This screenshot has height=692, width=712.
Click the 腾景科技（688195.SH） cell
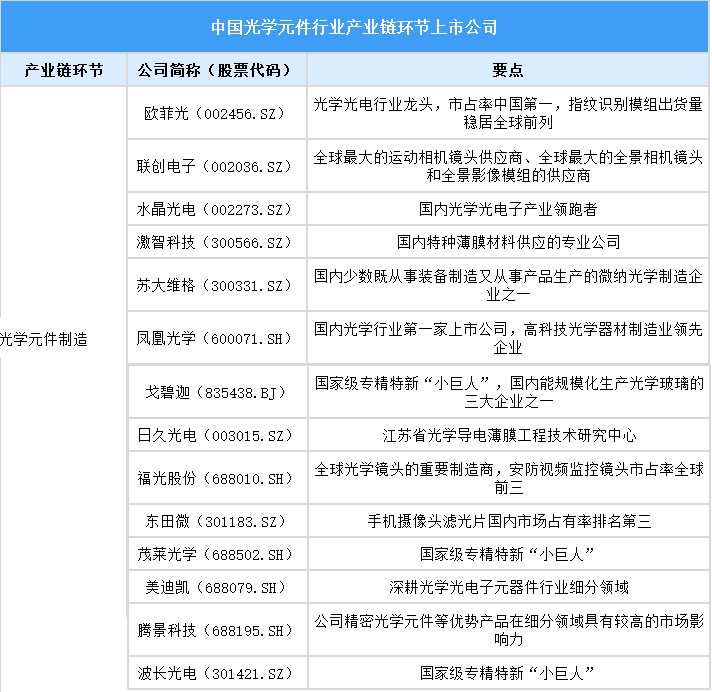(x=218, y=630)
